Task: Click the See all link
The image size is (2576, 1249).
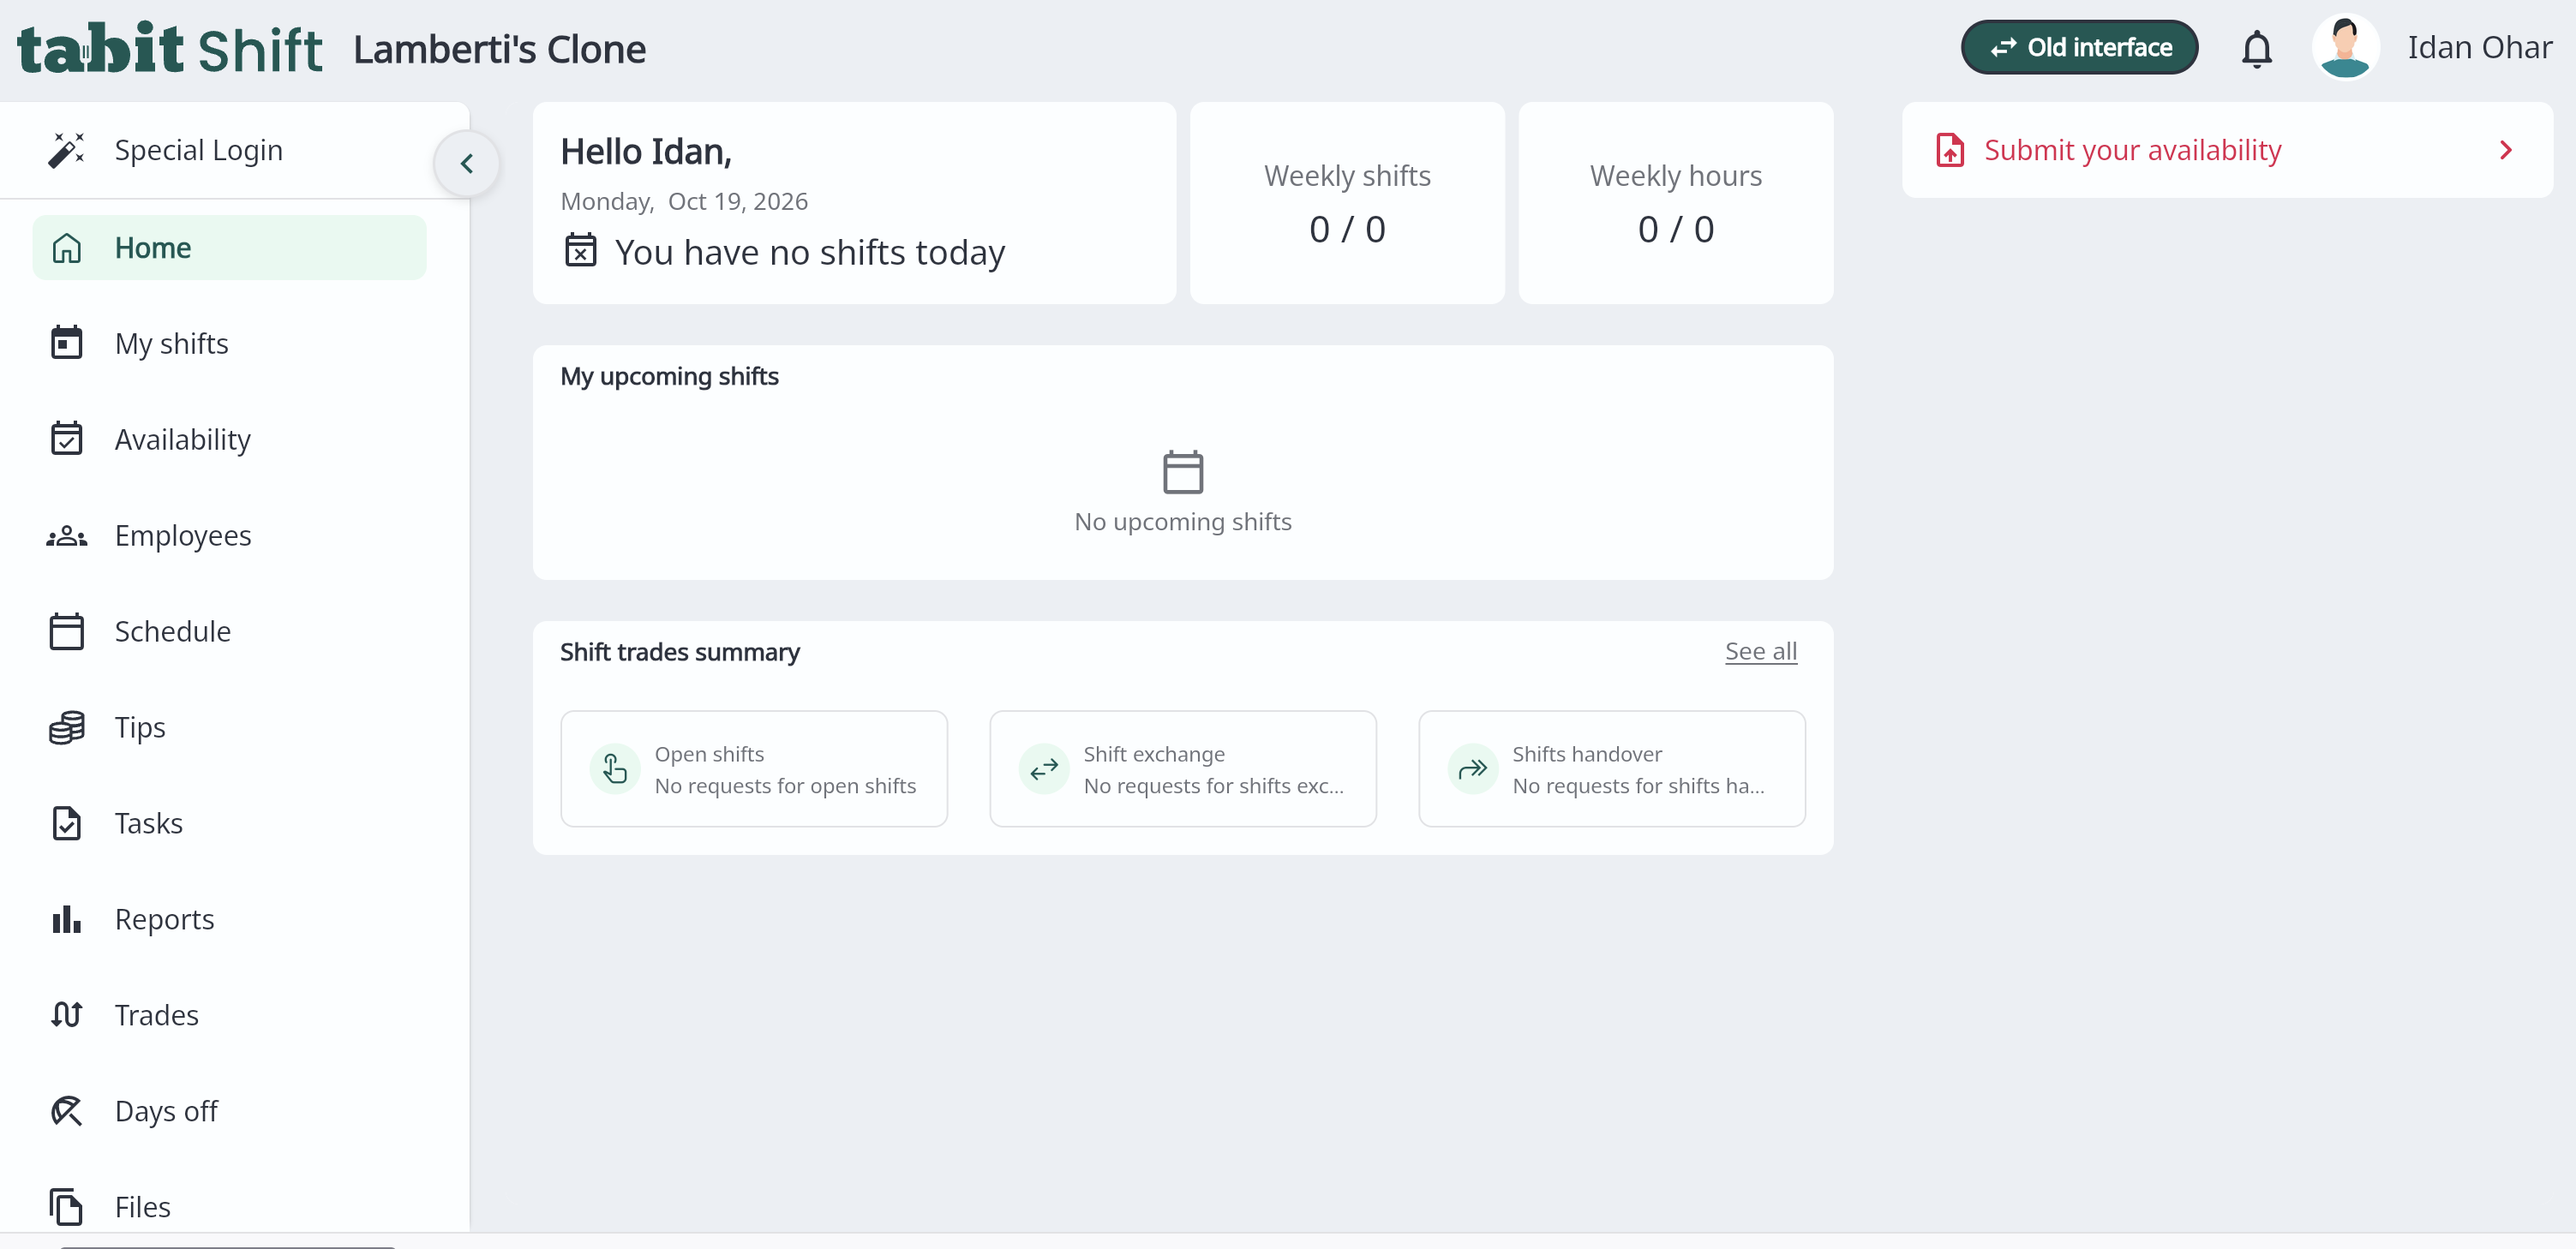Action: click(x=1760, y=651)
